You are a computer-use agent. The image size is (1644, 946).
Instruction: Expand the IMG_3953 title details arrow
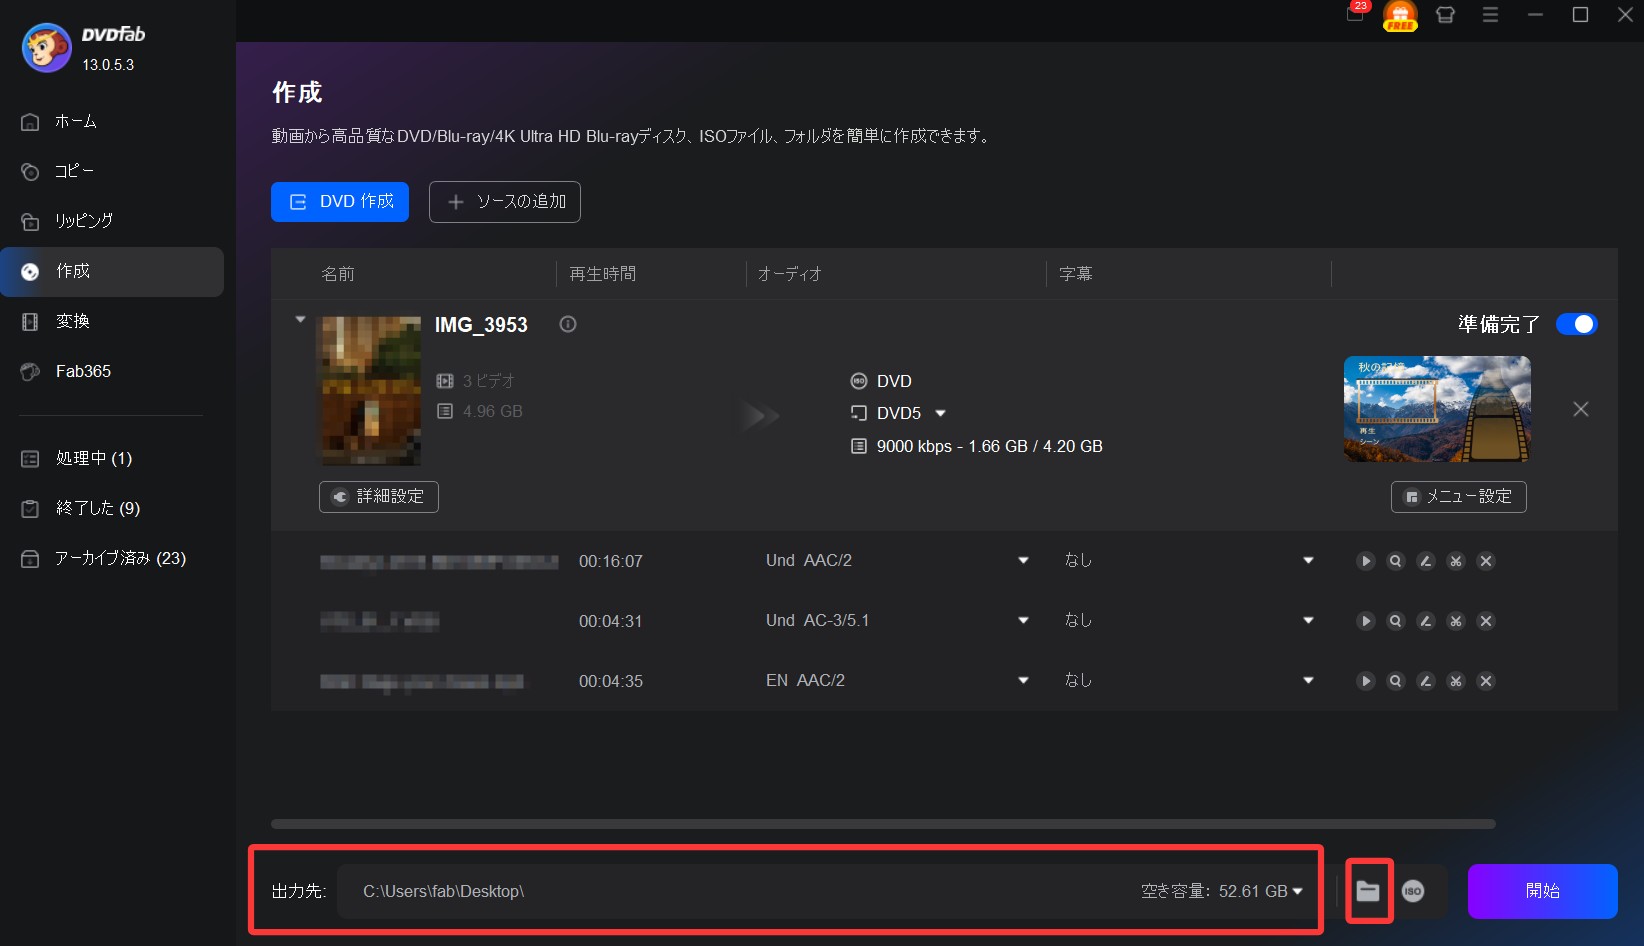pos(300,319)
